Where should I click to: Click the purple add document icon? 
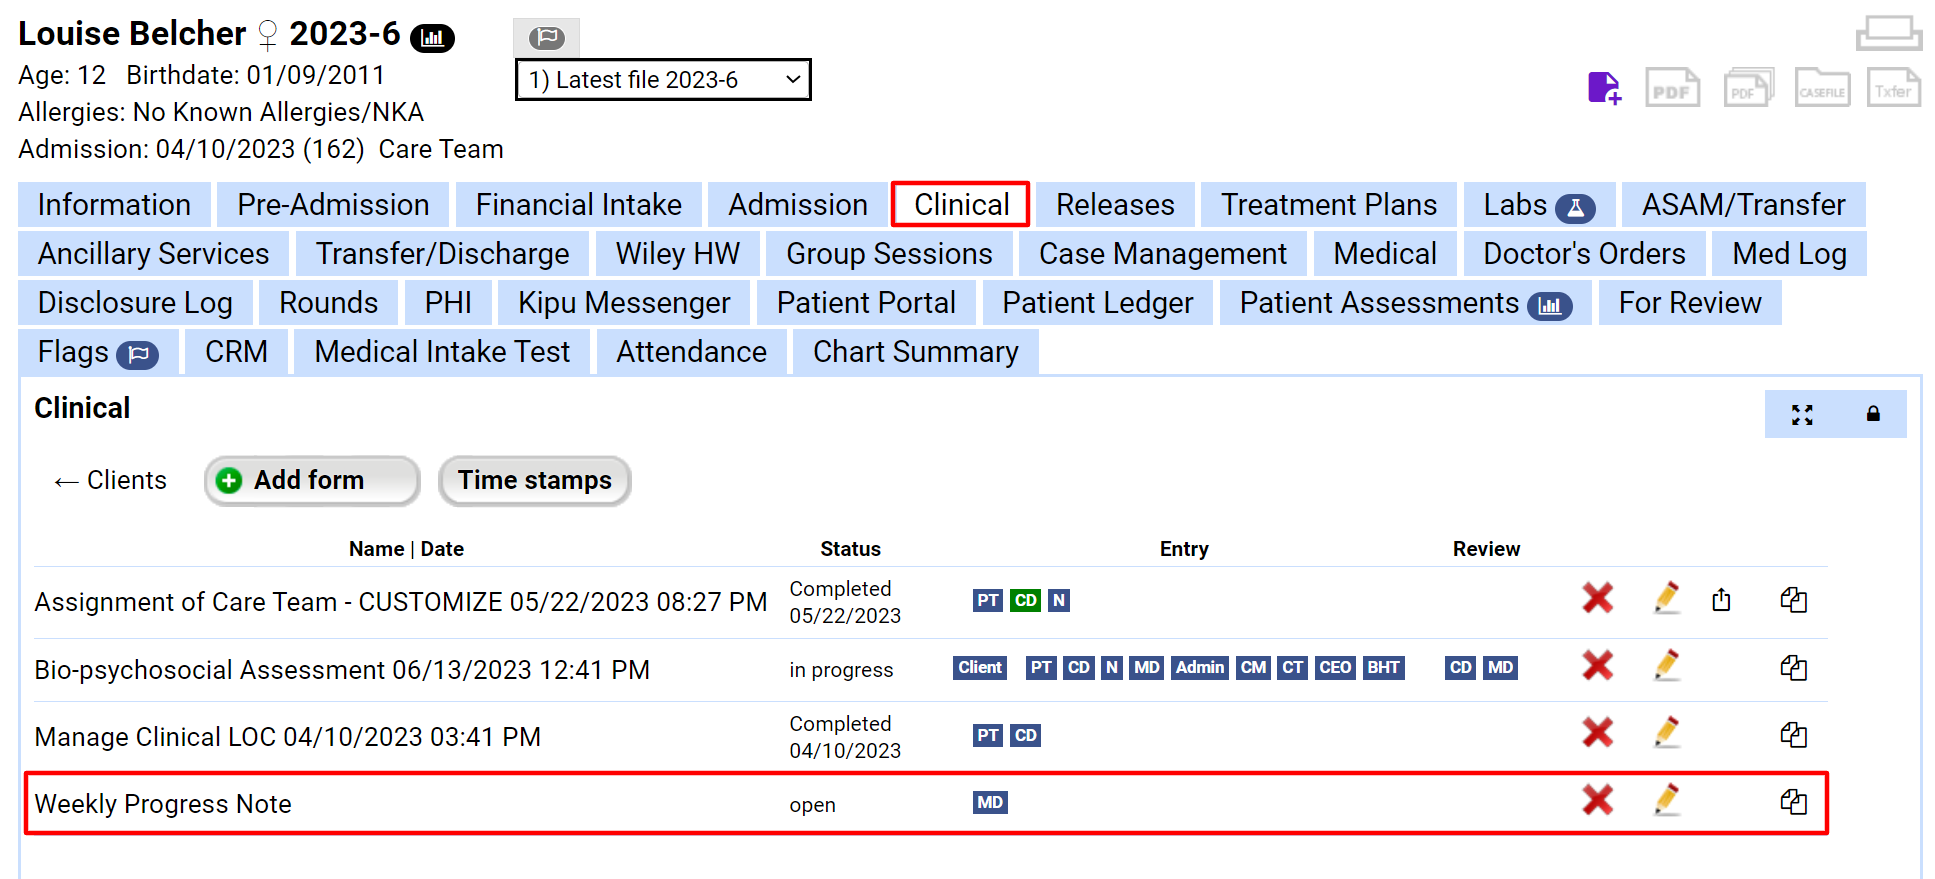[1604, 88]
